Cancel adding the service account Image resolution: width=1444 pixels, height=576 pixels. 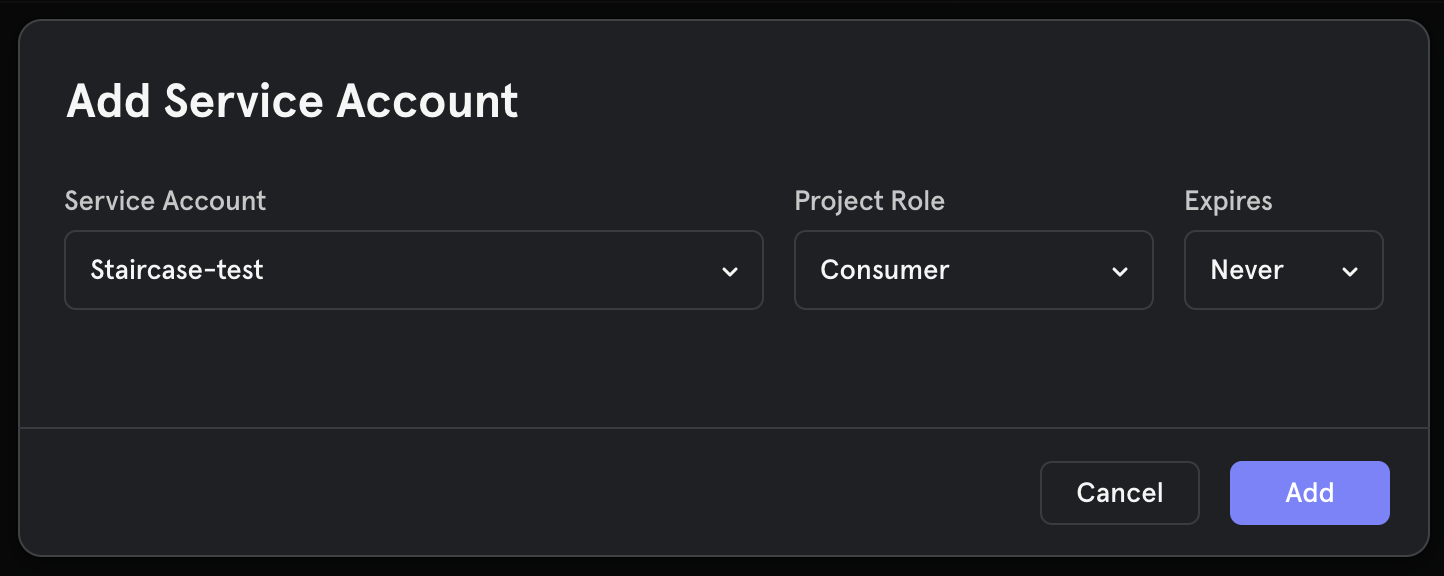[x=1120, y=493]
